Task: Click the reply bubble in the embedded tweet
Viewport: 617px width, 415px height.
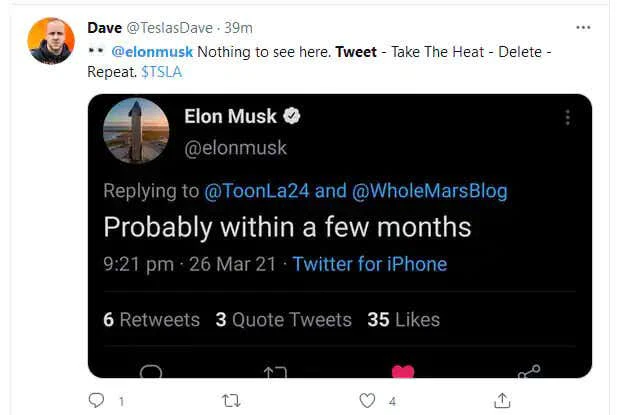Action: [150, 372]
